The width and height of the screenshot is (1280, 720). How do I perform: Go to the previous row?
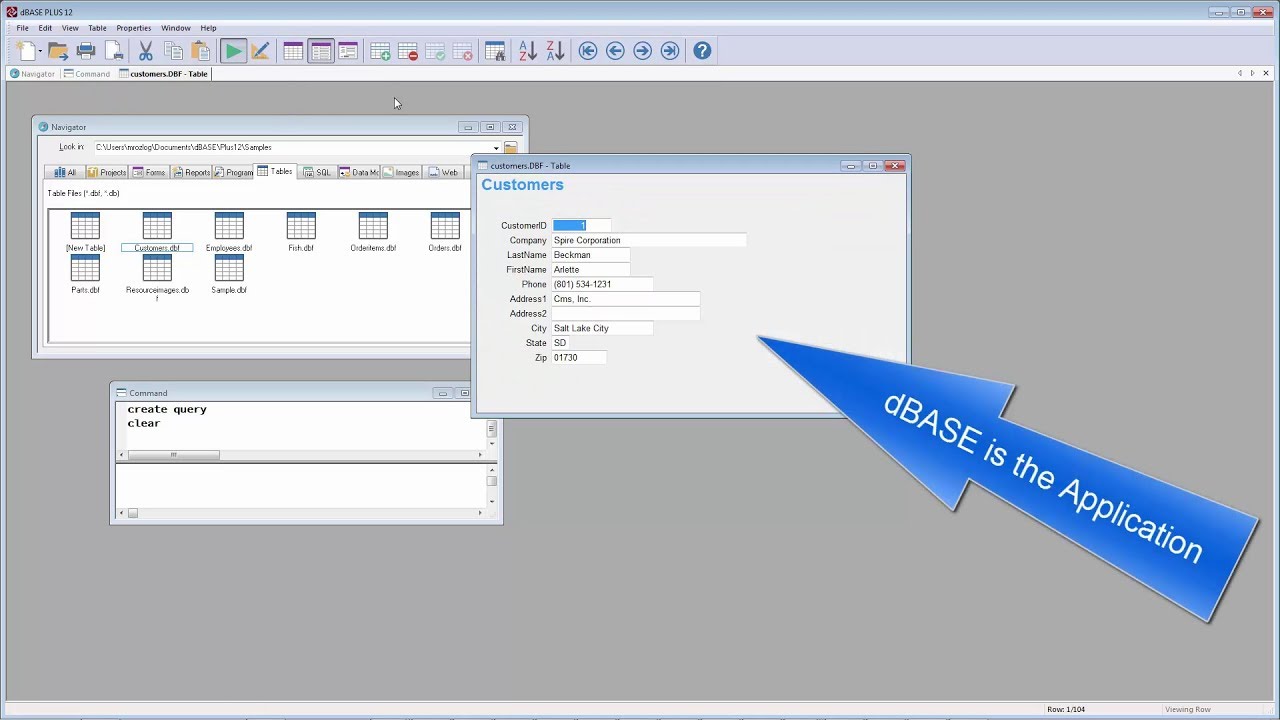pyautogui.click(x=615, y=51)
